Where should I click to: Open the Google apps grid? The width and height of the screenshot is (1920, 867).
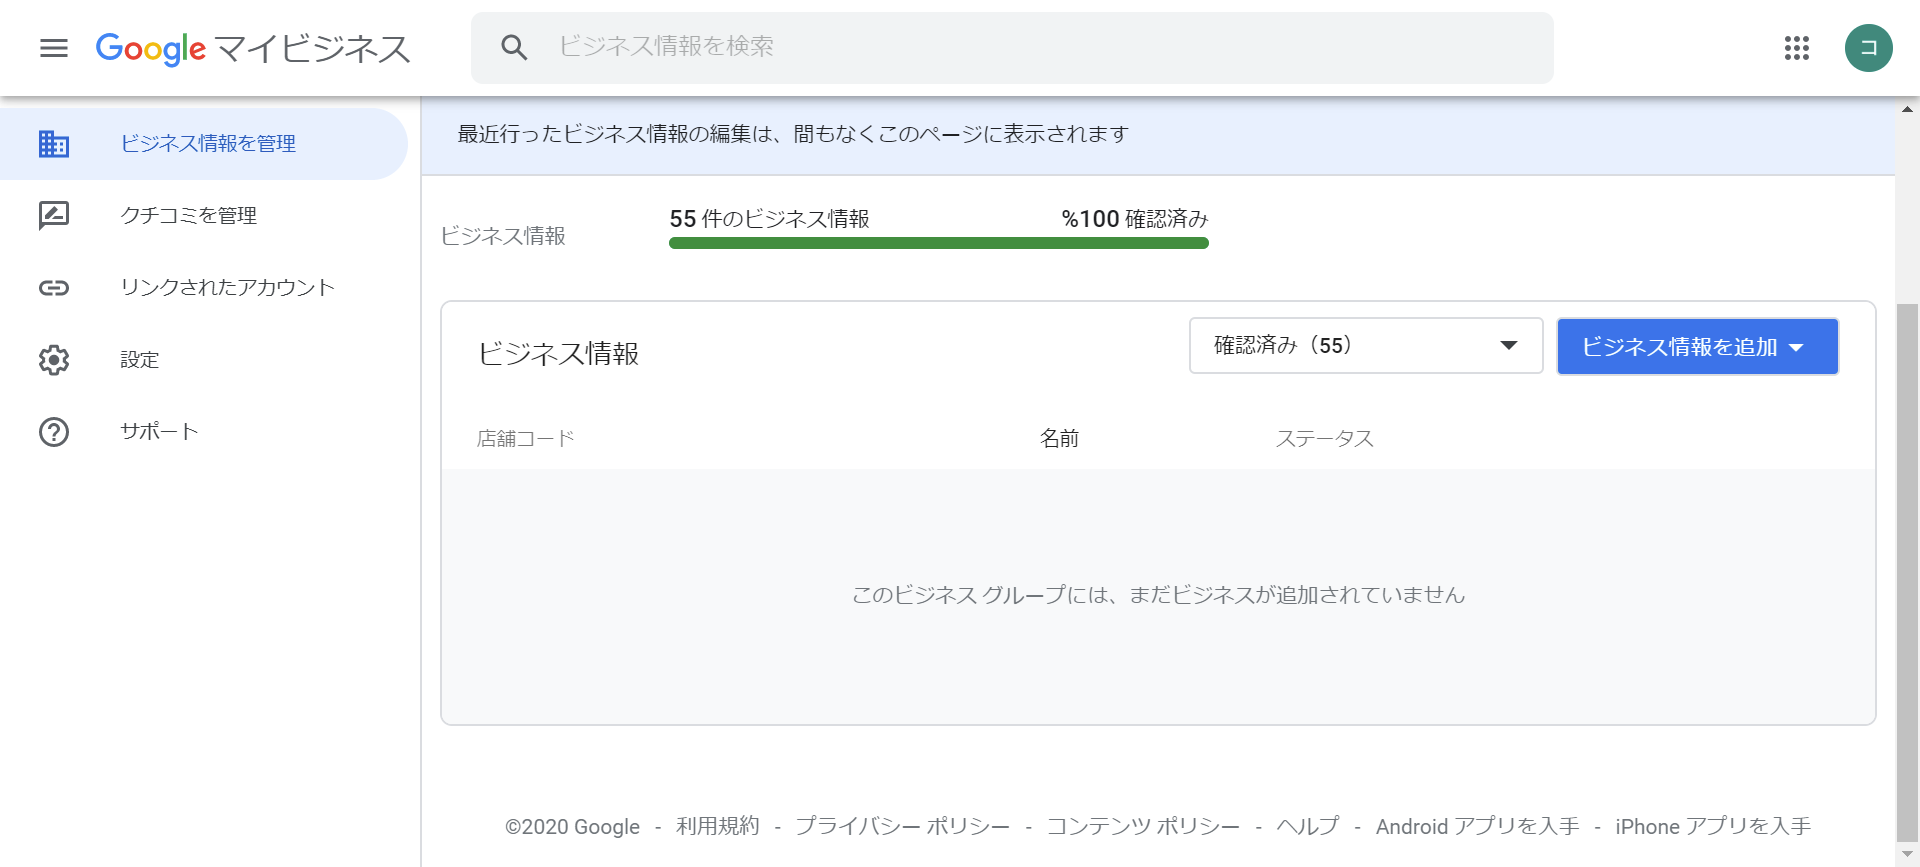1797,48
